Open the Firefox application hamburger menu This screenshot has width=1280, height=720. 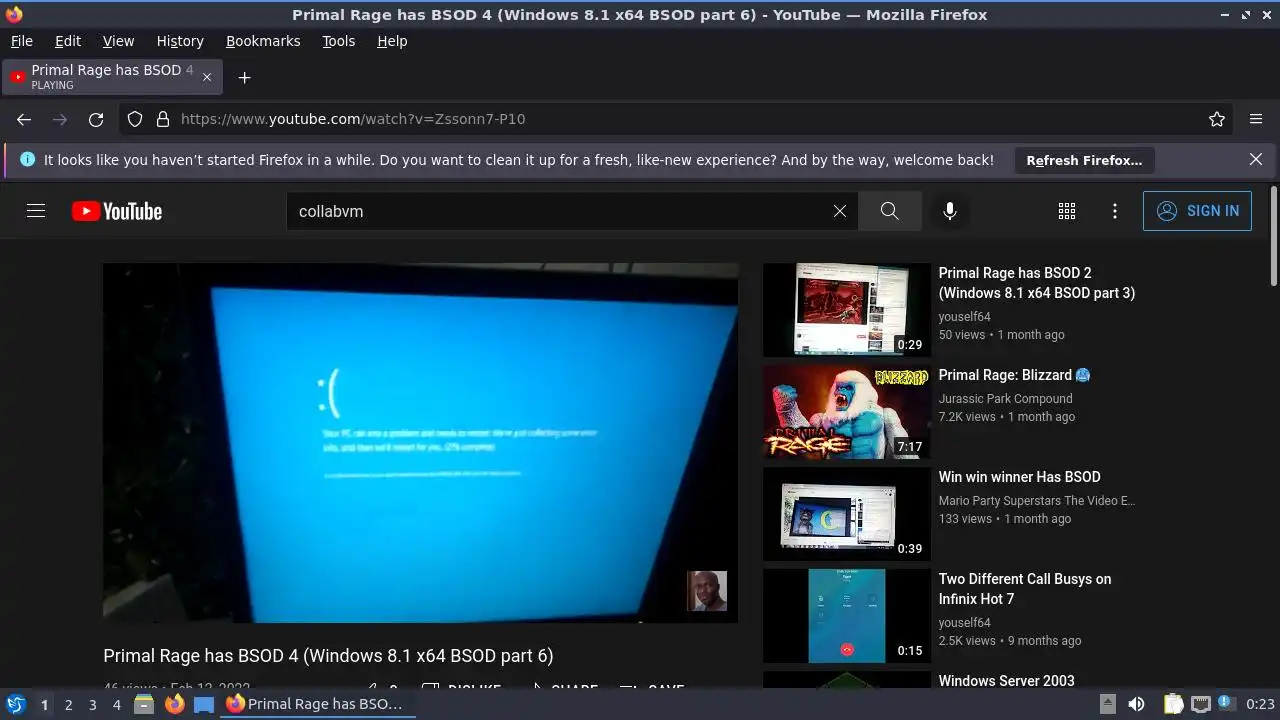pyautogui.click(x=1256, y=119)
